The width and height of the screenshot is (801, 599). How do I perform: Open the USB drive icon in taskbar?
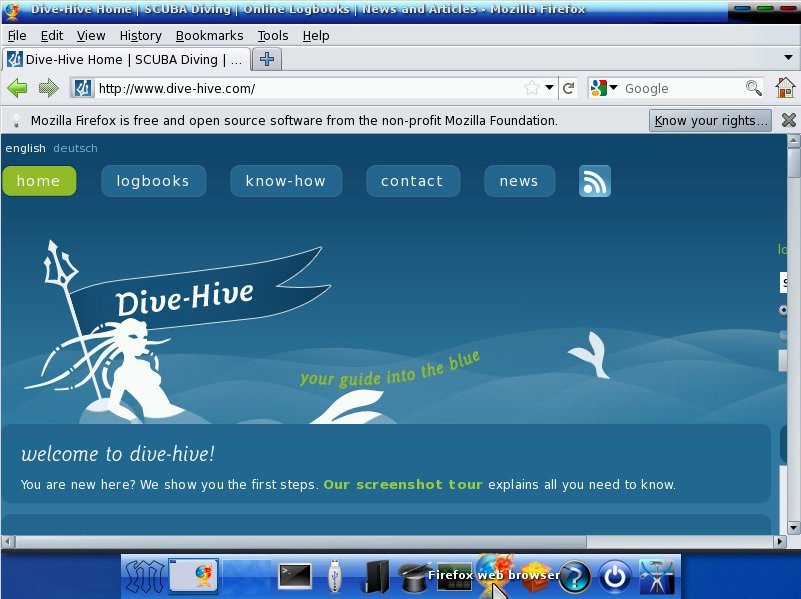(x=334, y=576)
